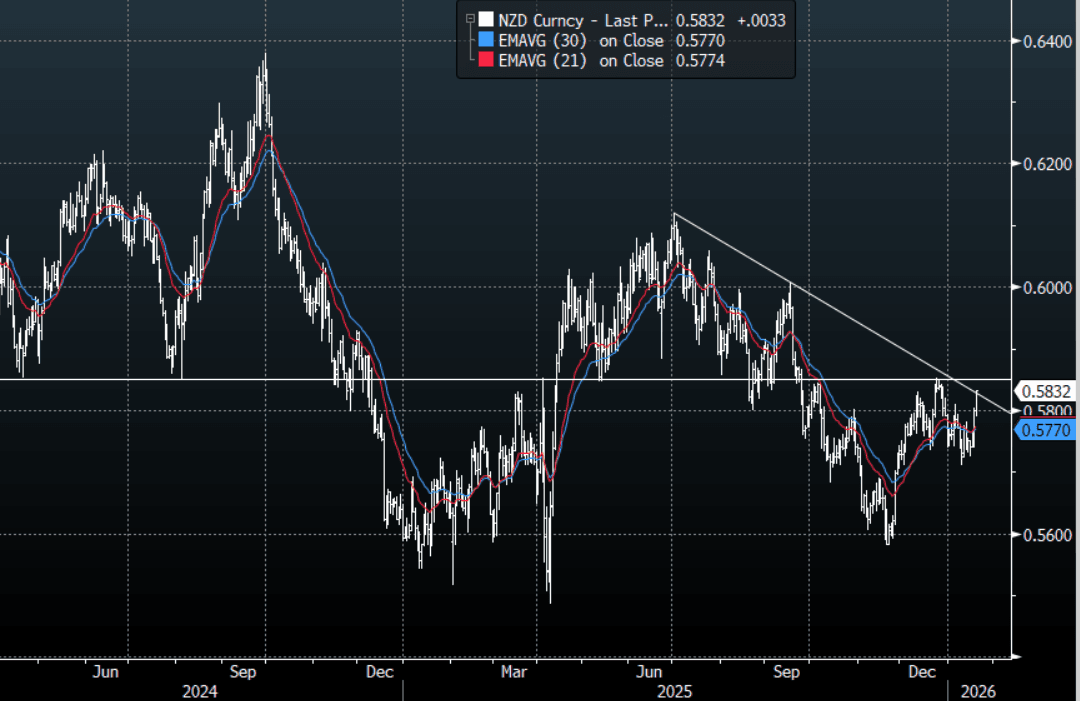Screen dimensions: 1080x701
Task: Click the 2025 year label on time axis
Action: [675, 691]
